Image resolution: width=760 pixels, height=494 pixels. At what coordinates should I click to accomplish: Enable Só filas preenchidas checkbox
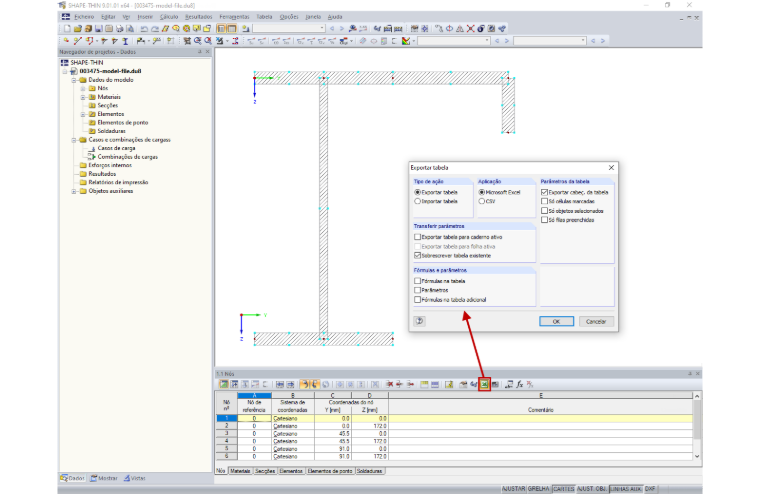coord(544,220)
